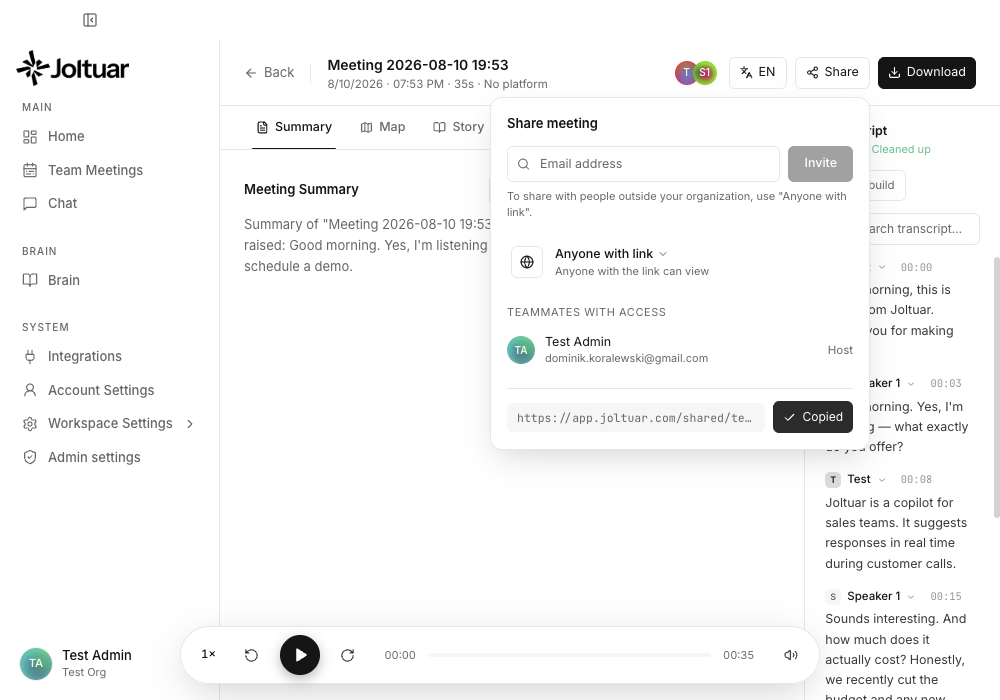Click the meeting title text
The height and width of the screenshot is (700, 1000).
(x=418, y=65)
